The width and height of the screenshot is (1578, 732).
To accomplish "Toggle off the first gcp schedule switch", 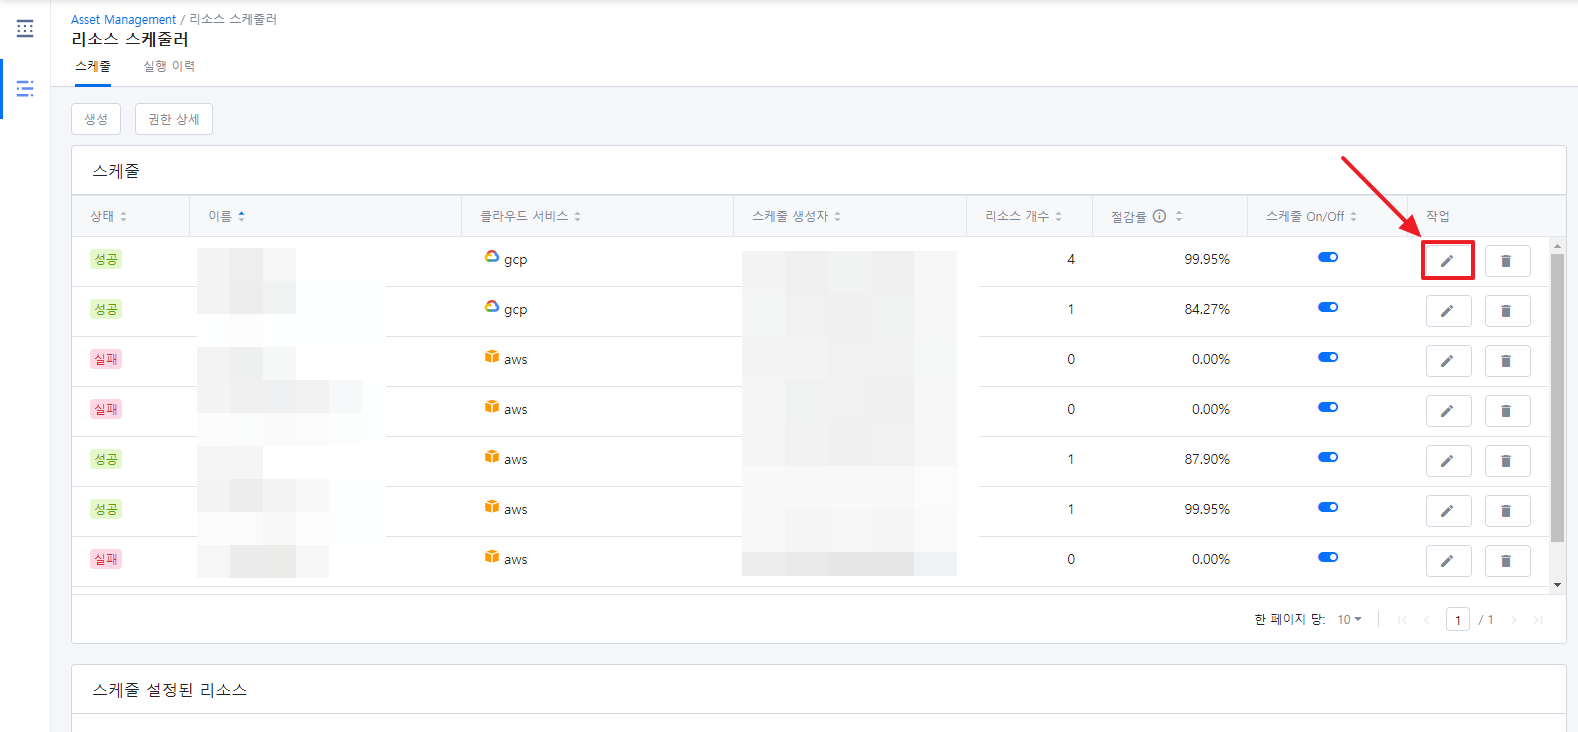I will click(x=1327, y=257).
